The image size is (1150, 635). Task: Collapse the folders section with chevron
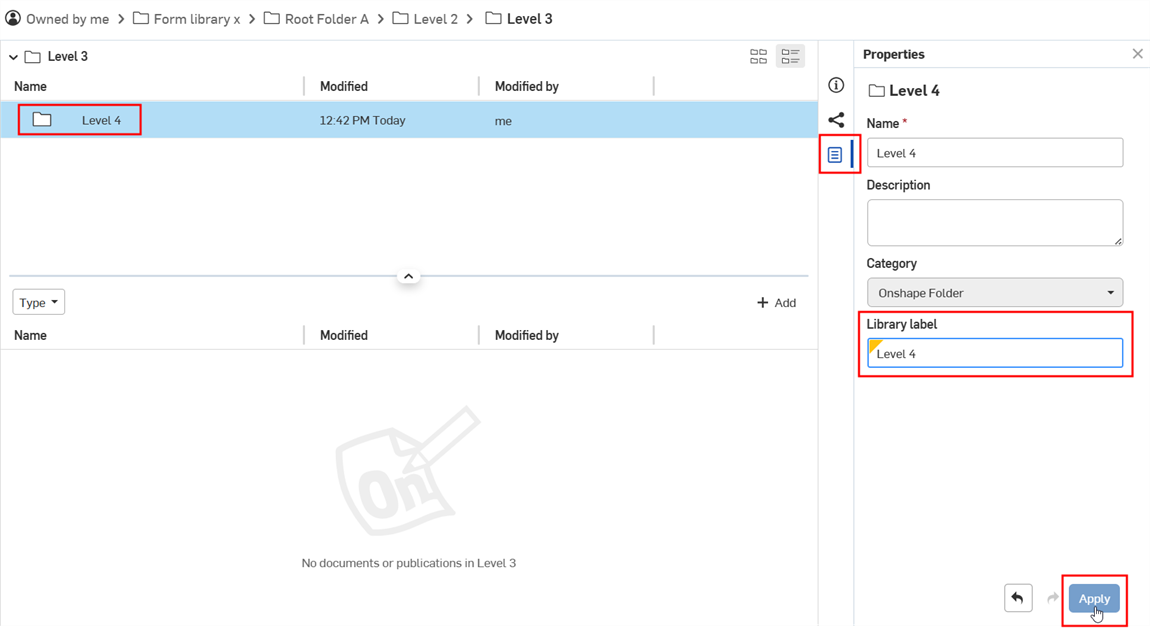point(409,276)
